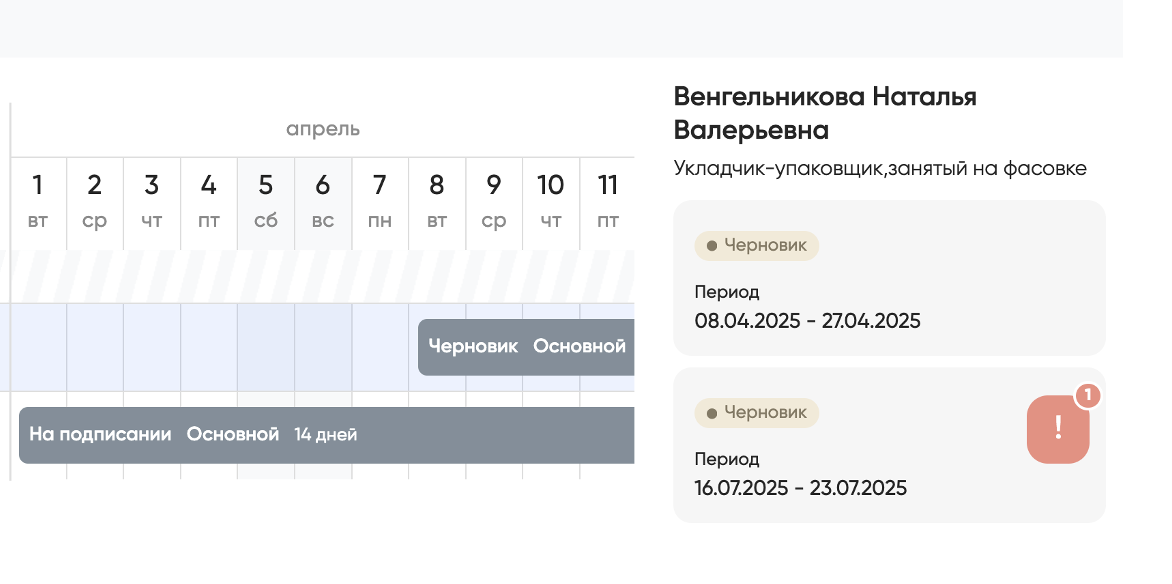Screen dimensions: 1172x584
Task: Select Sunday April 6 column header
Action: [x=323, y=202]
